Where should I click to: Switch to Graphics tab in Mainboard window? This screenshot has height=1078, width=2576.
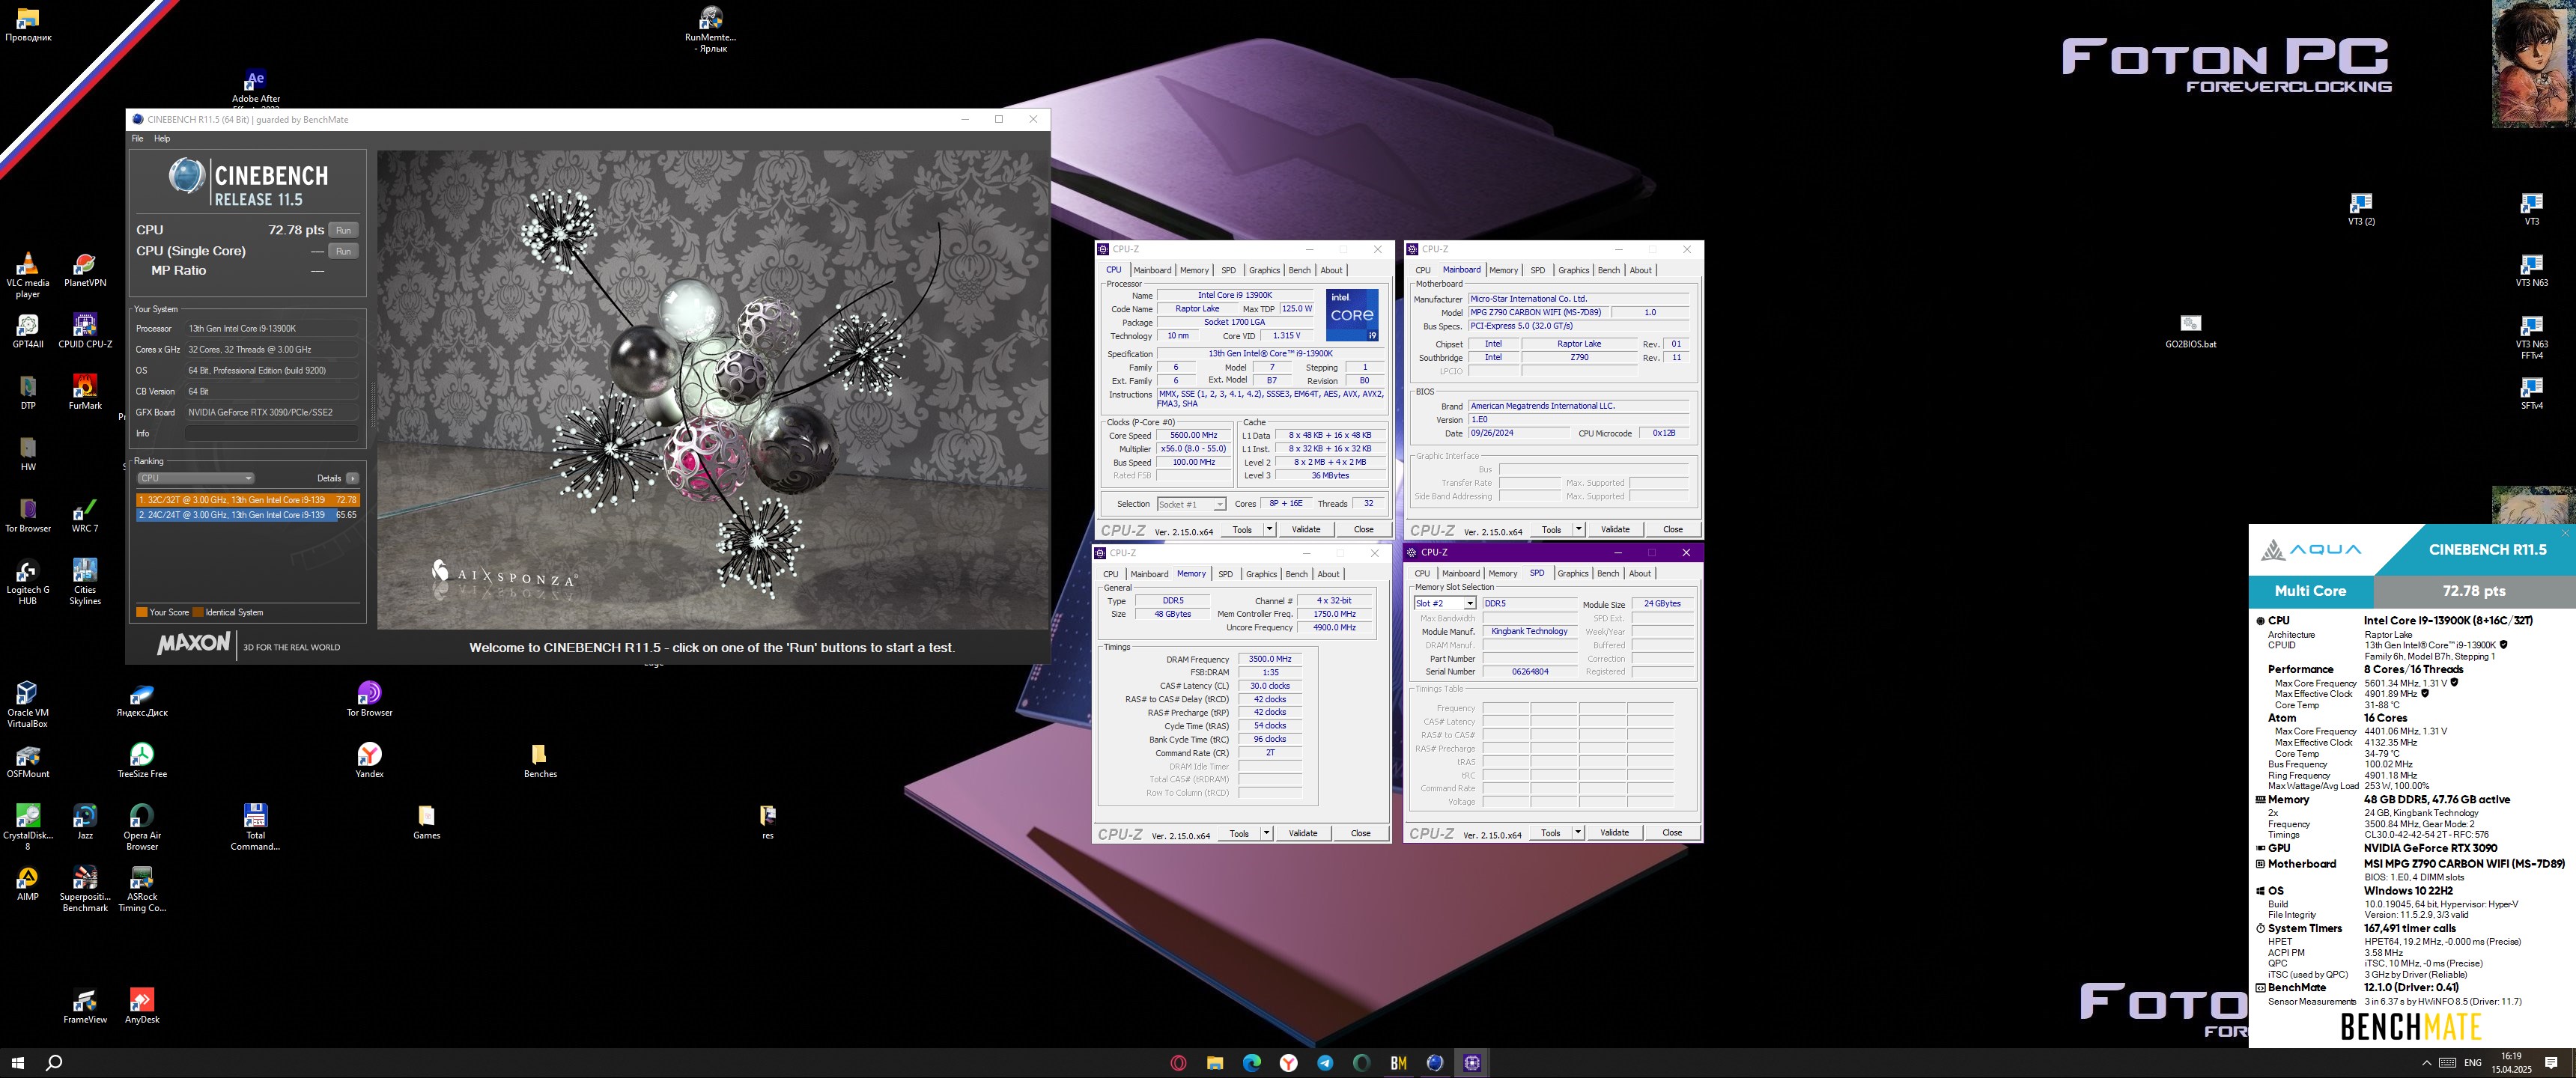coord(1573,270)
